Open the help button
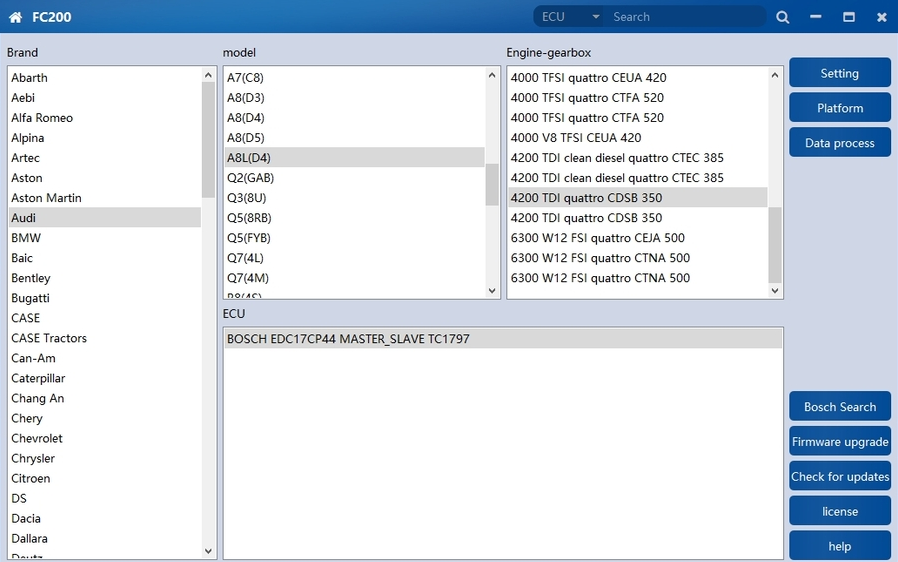The image size is (898, 562). click(839, 546)
